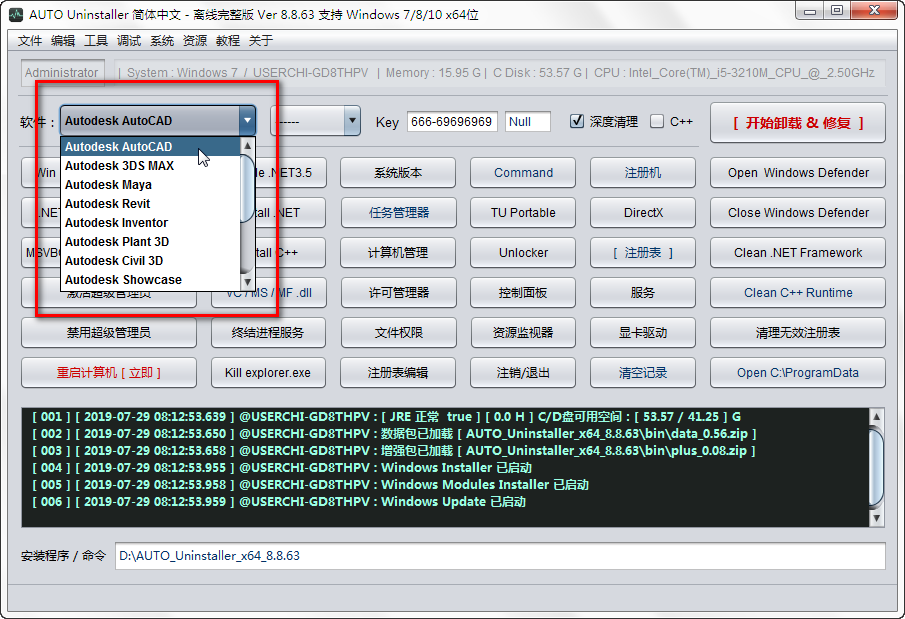Click the AUTO Uninstaller title bar icon
Viewport: 905px width, 619px height.
(16, 14)
